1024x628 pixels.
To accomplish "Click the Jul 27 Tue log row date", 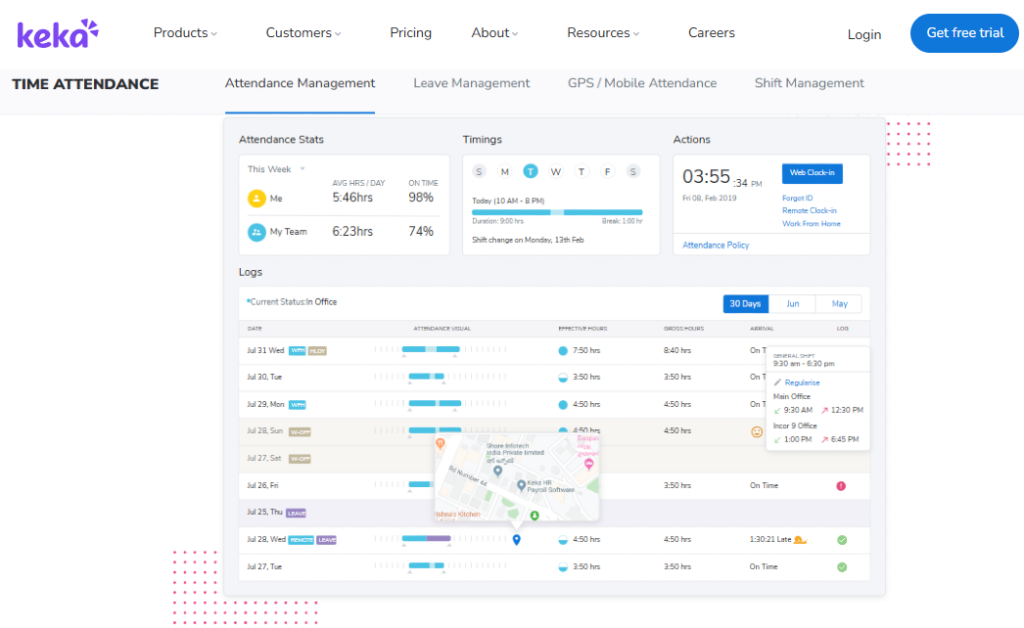I will [264, 567].
